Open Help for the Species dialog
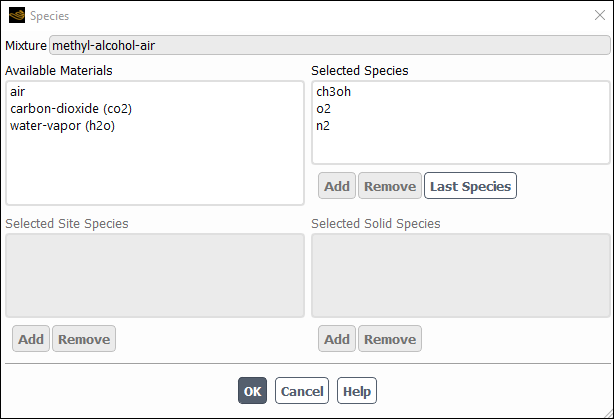 click(357, 391)
